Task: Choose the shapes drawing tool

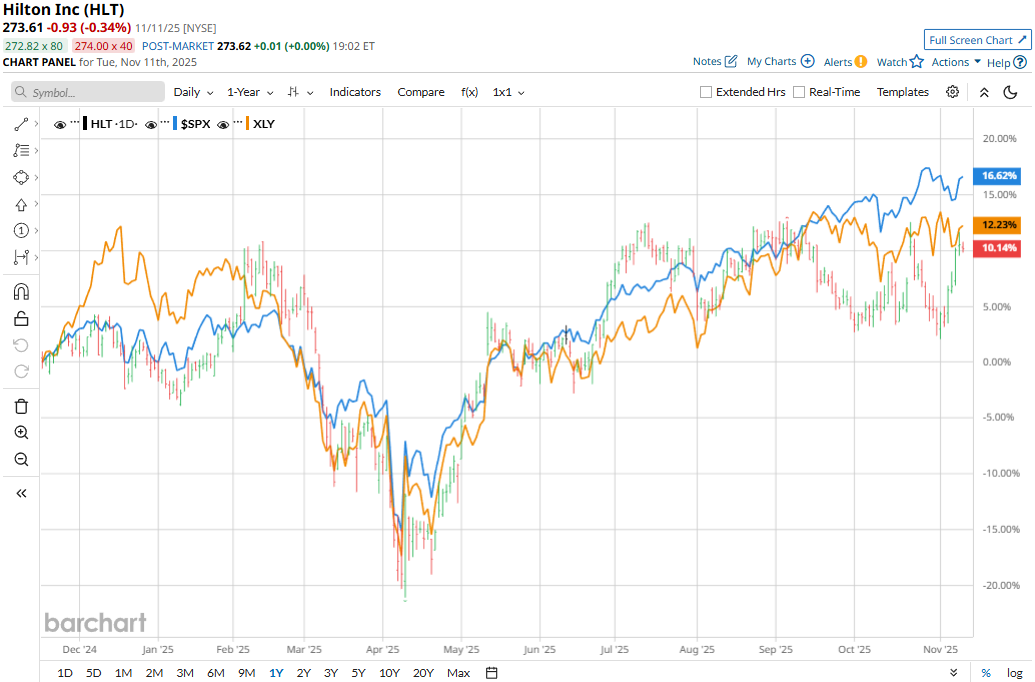Action: pyautogui.click(x=21, y=178)
